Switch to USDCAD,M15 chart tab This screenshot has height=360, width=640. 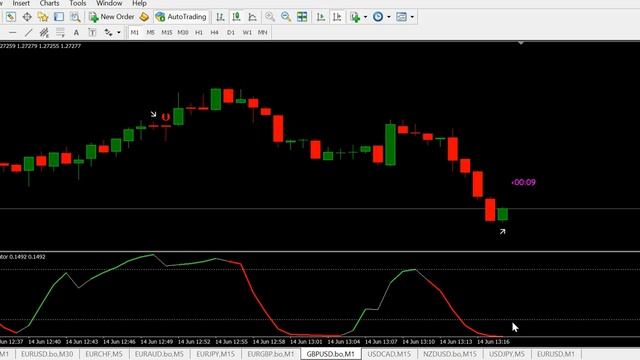389,354
